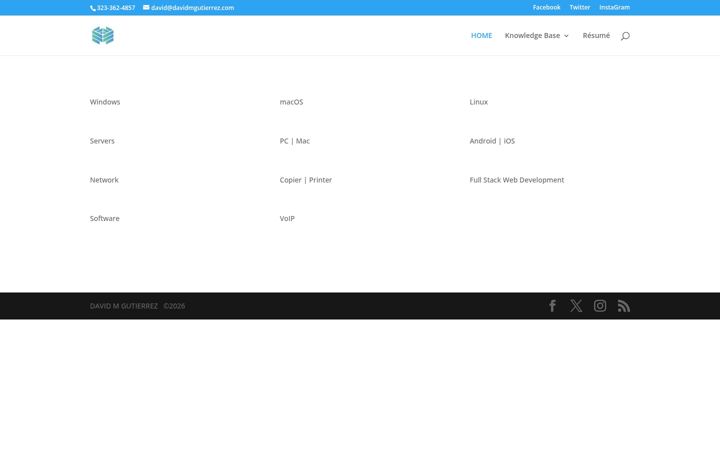The image size is (720, 450).
Task: Open the Windows category
Action: 105,102
